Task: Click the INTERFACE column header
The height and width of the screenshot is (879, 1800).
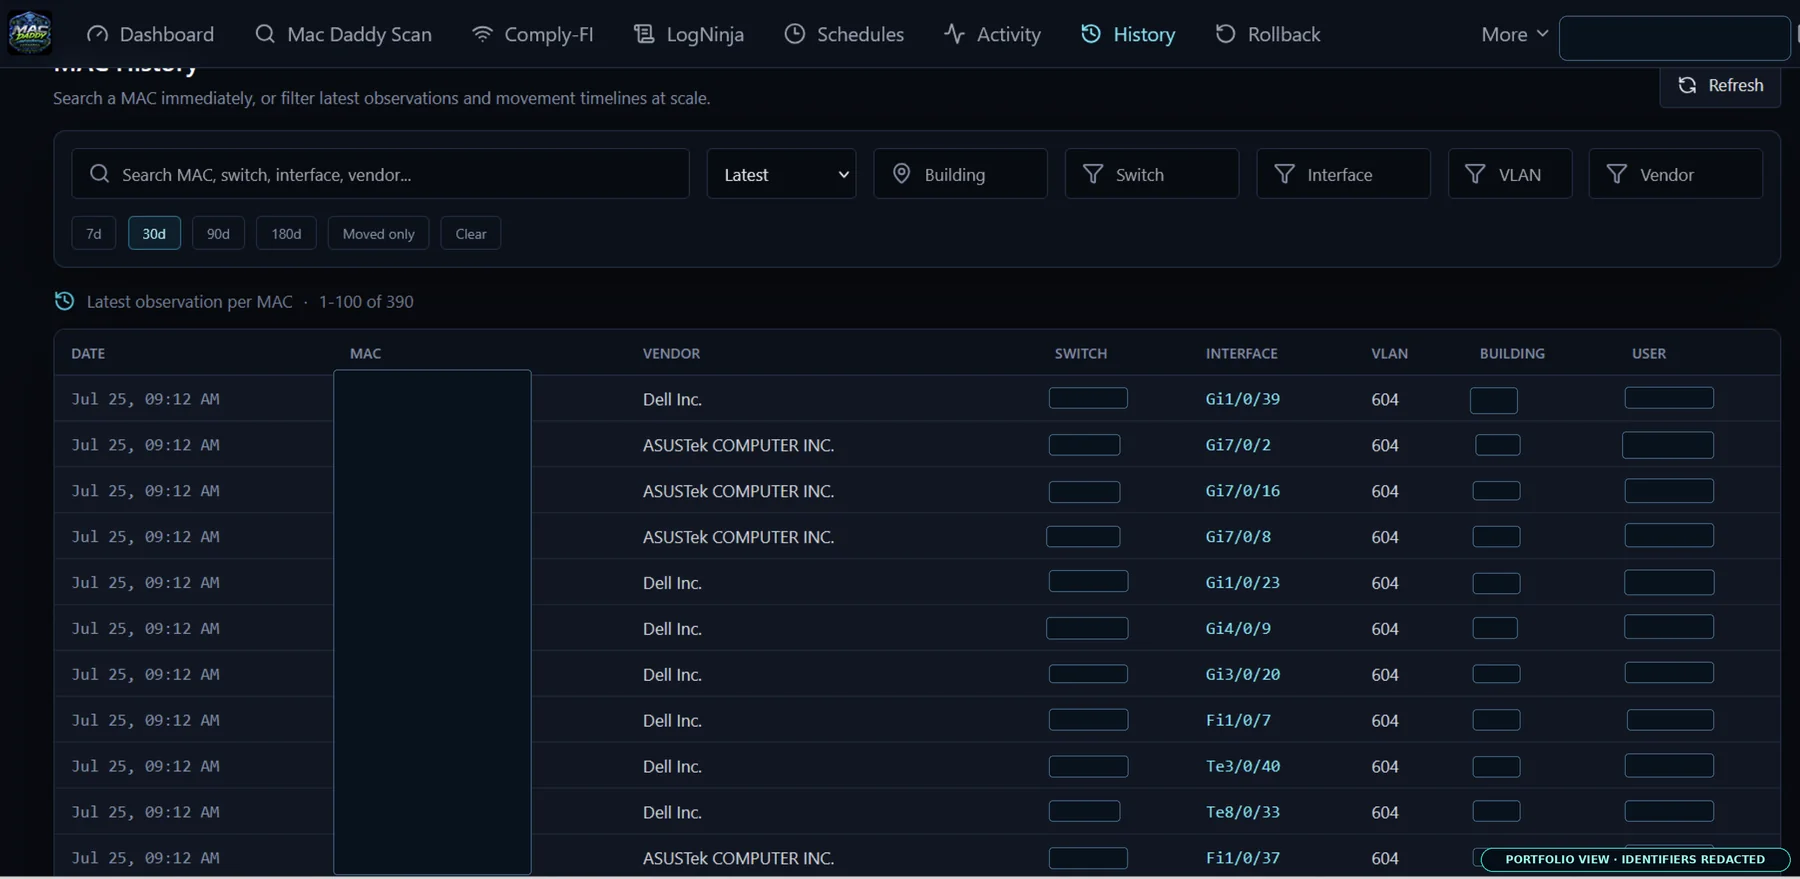Action: [1241, 354]
